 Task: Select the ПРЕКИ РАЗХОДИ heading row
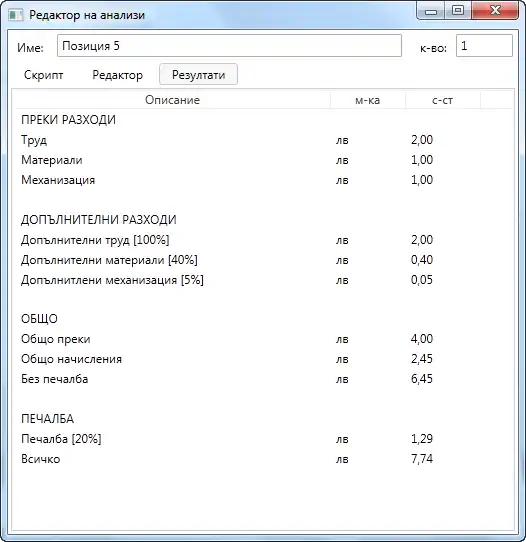pos(263,120)
